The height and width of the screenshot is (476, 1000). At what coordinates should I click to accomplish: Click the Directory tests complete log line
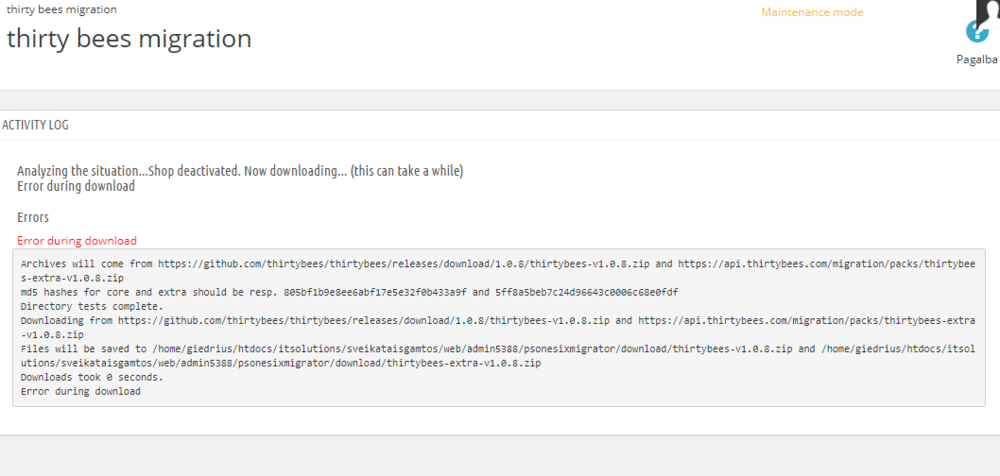click(91, 306)
